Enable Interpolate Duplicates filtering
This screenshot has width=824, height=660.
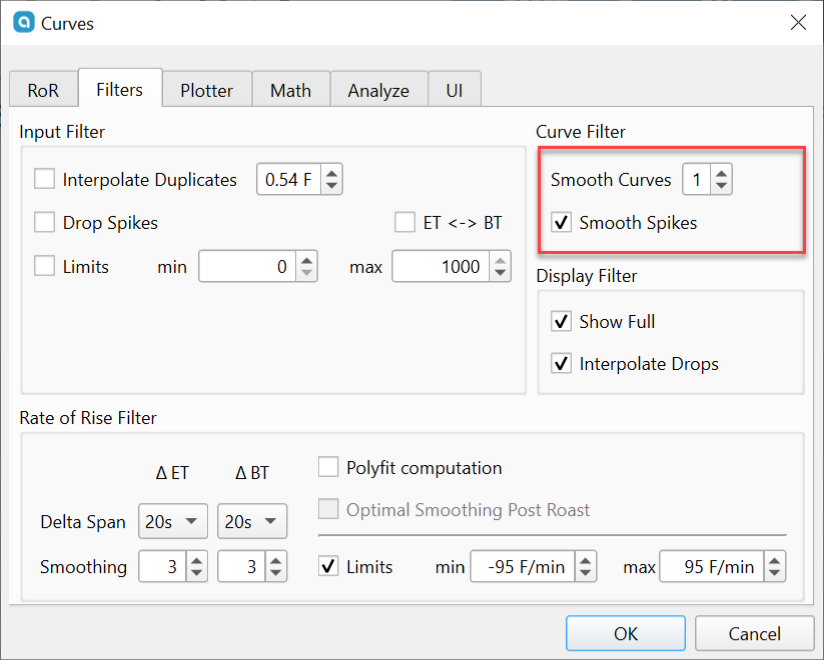pos(42,179)
